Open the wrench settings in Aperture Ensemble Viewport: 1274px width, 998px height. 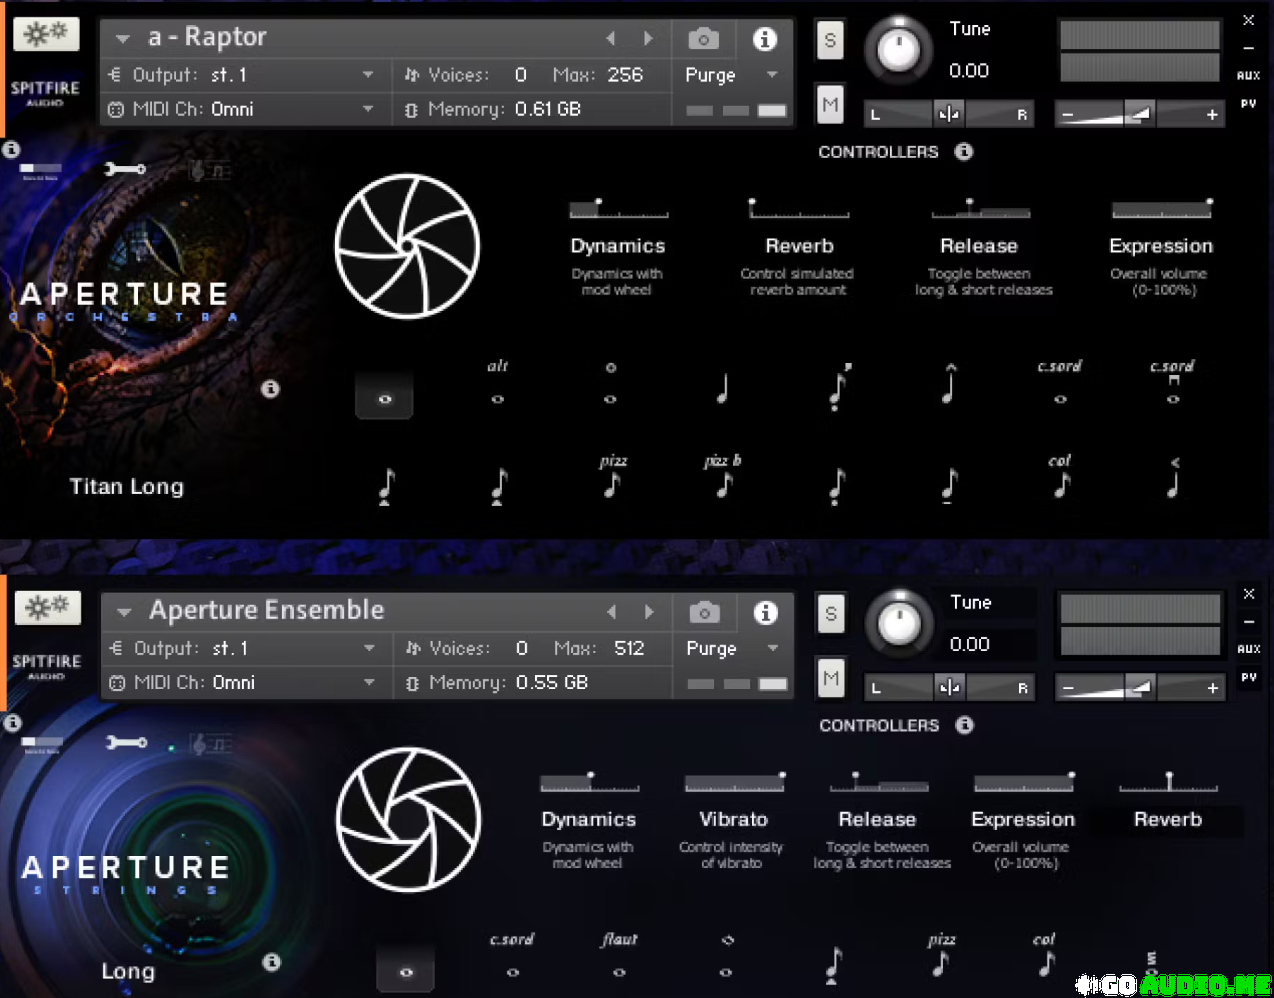pyautogui.click(x=126, y=742)
